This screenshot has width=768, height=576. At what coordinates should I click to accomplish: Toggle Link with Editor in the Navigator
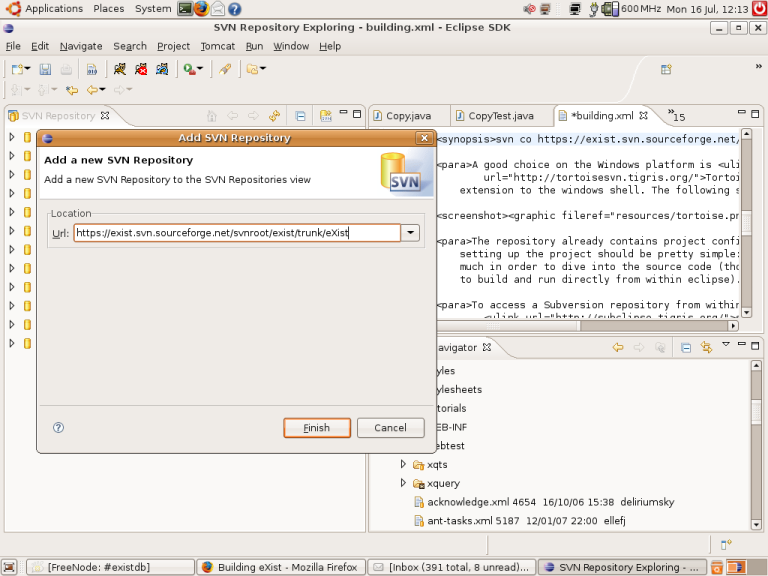[x=706, y=347]
